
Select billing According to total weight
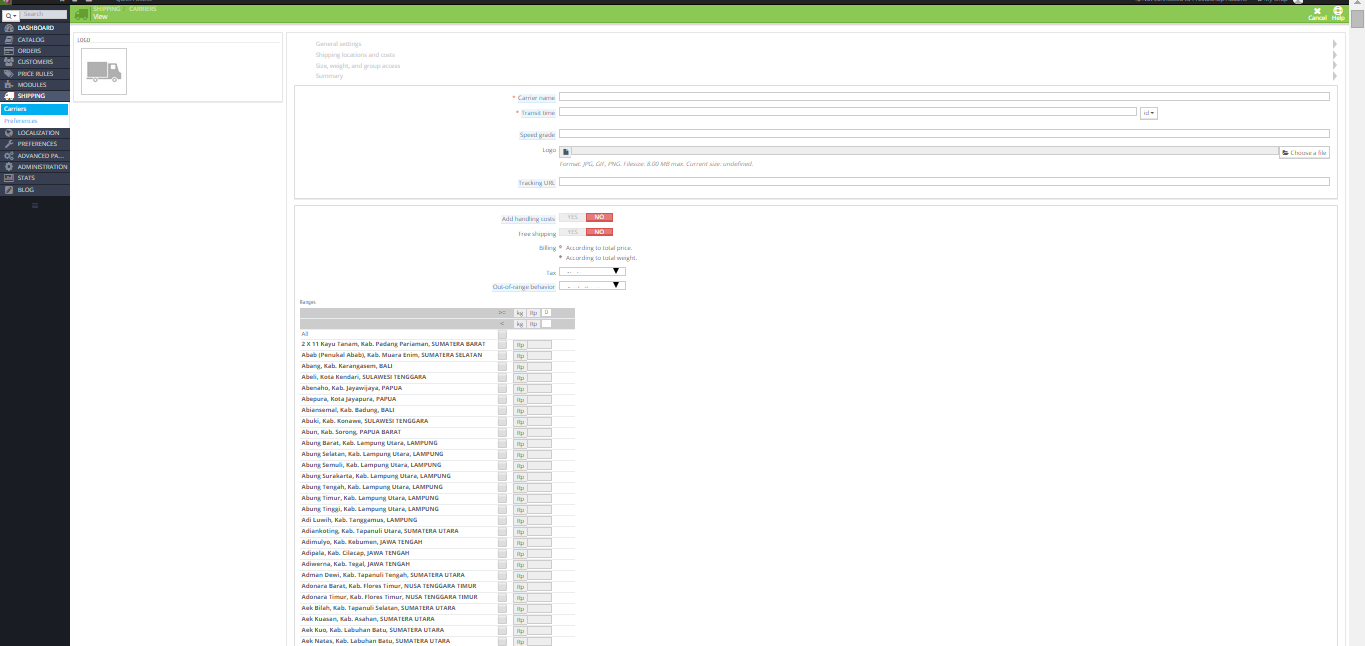point(560,257)
